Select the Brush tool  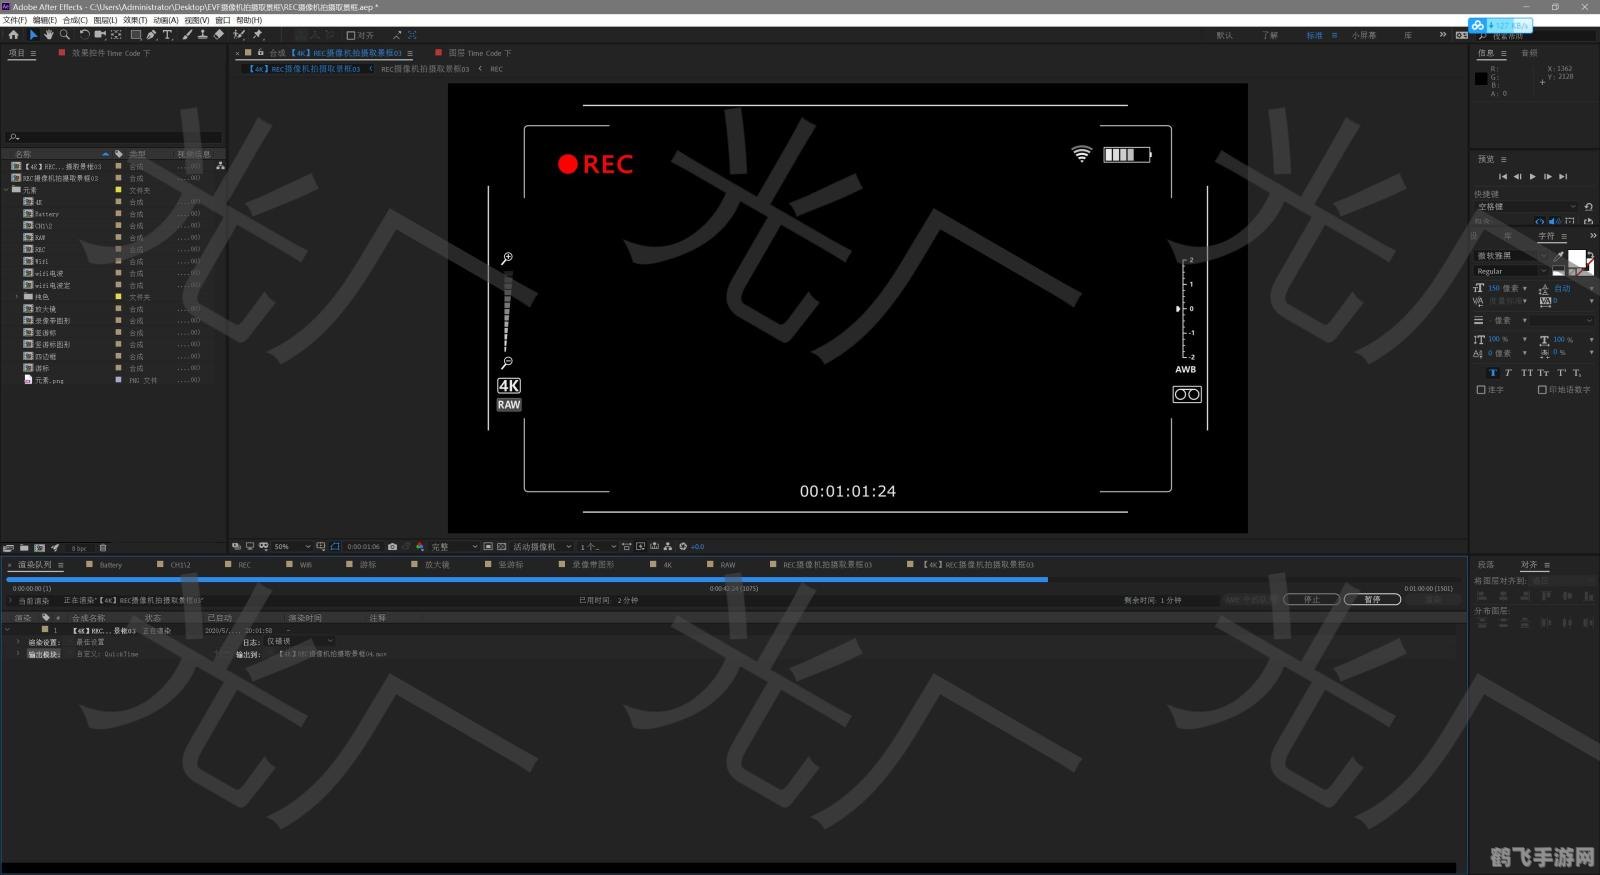pos(187,35)
